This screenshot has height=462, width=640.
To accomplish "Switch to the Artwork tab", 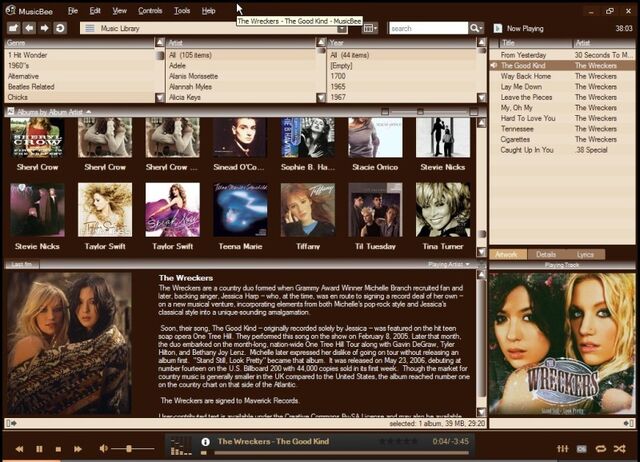I will 507,254.
